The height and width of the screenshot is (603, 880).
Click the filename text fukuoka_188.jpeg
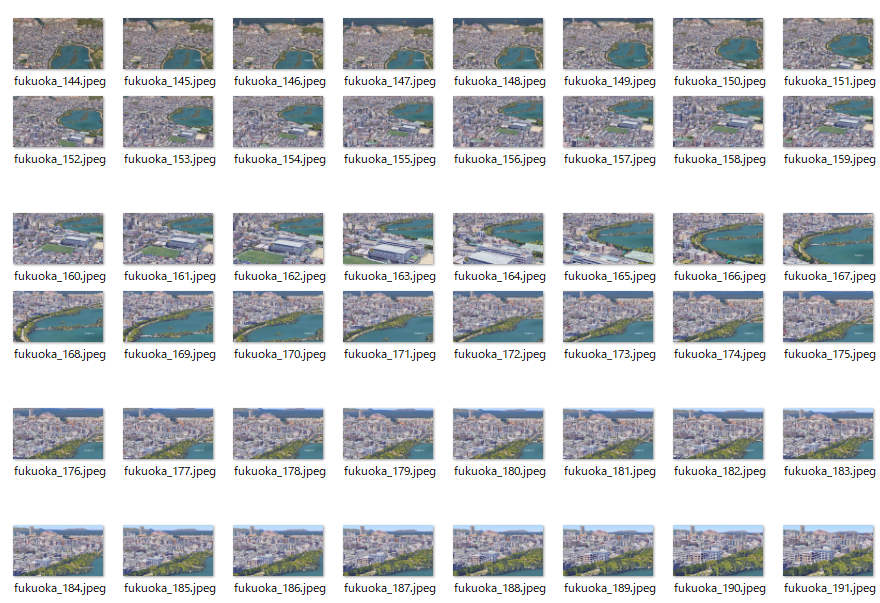(499, 588)
